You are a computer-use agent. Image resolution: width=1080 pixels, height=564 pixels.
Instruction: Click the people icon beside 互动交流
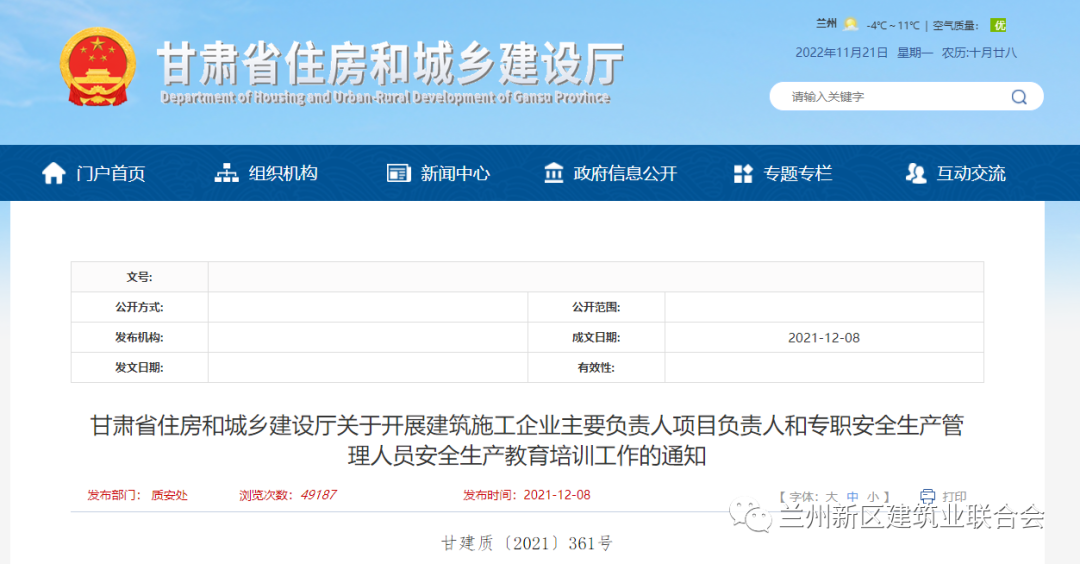pyautogui.click(x=915, y=174)
